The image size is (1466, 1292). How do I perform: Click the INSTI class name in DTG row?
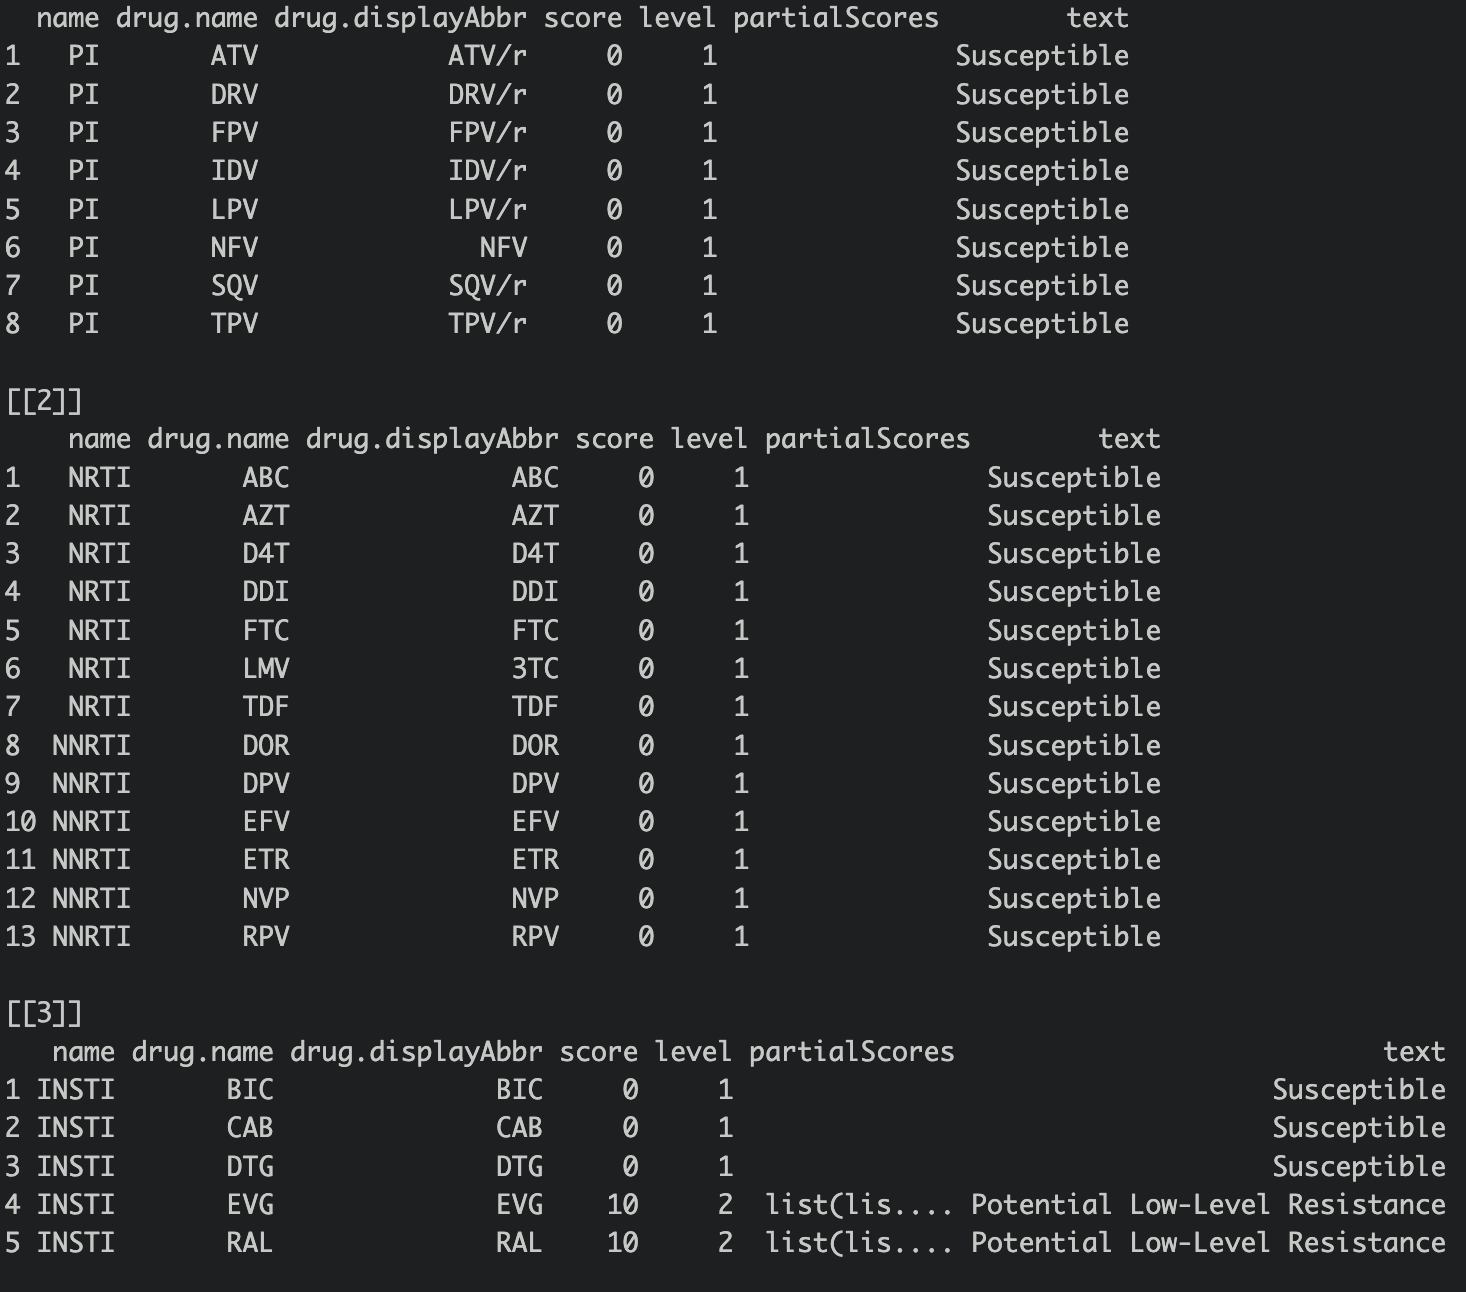[75, 1167]
